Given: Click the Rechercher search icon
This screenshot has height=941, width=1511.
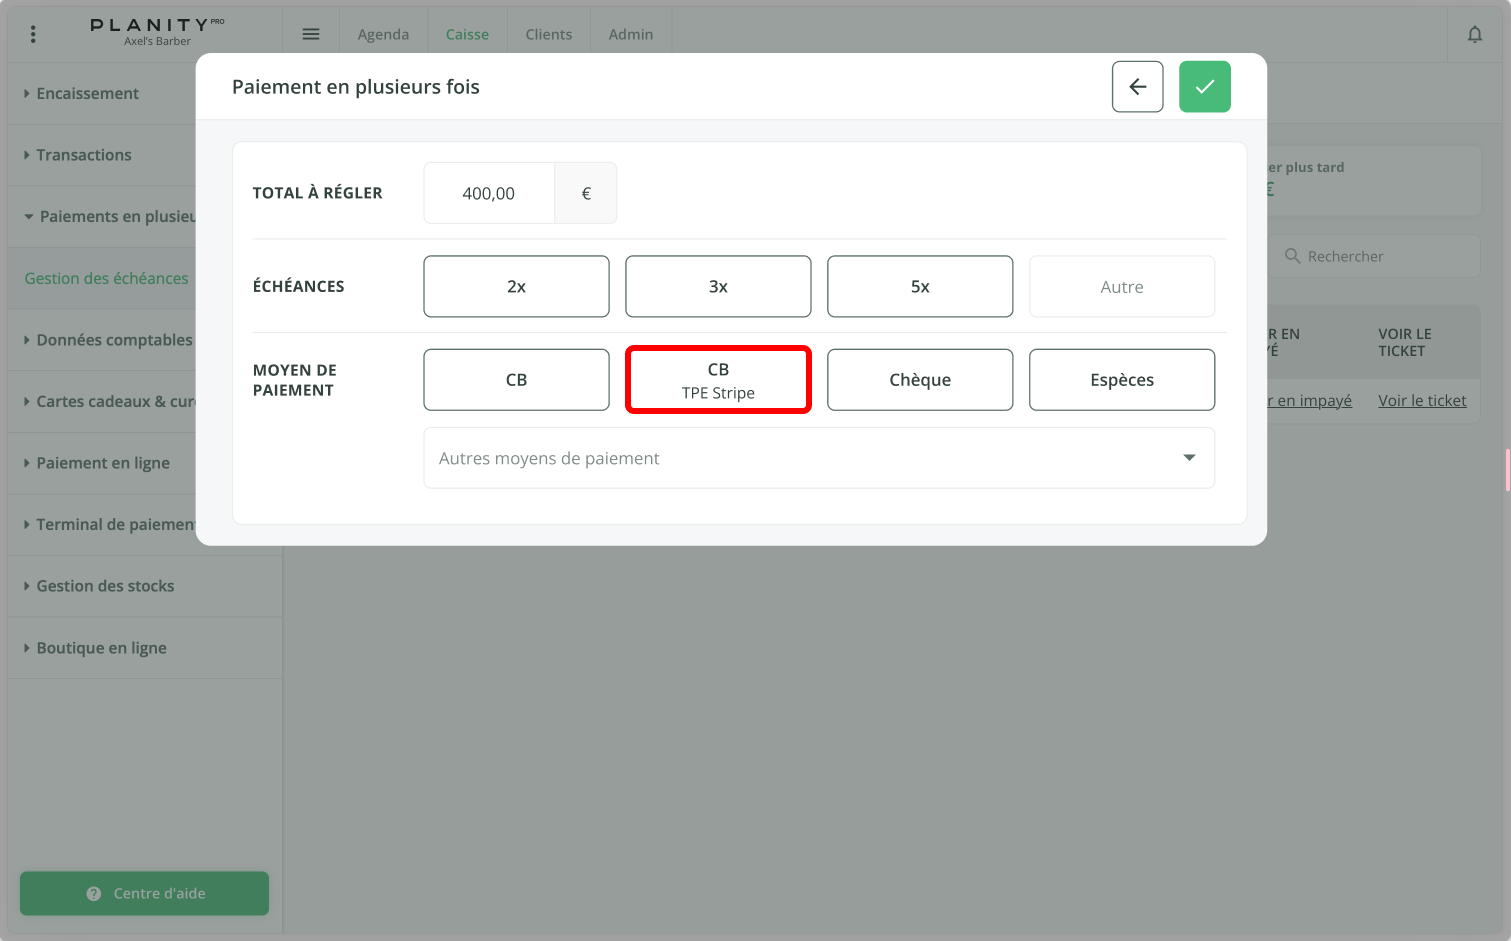Looking at the screenshot, I should coord(1292,256).
